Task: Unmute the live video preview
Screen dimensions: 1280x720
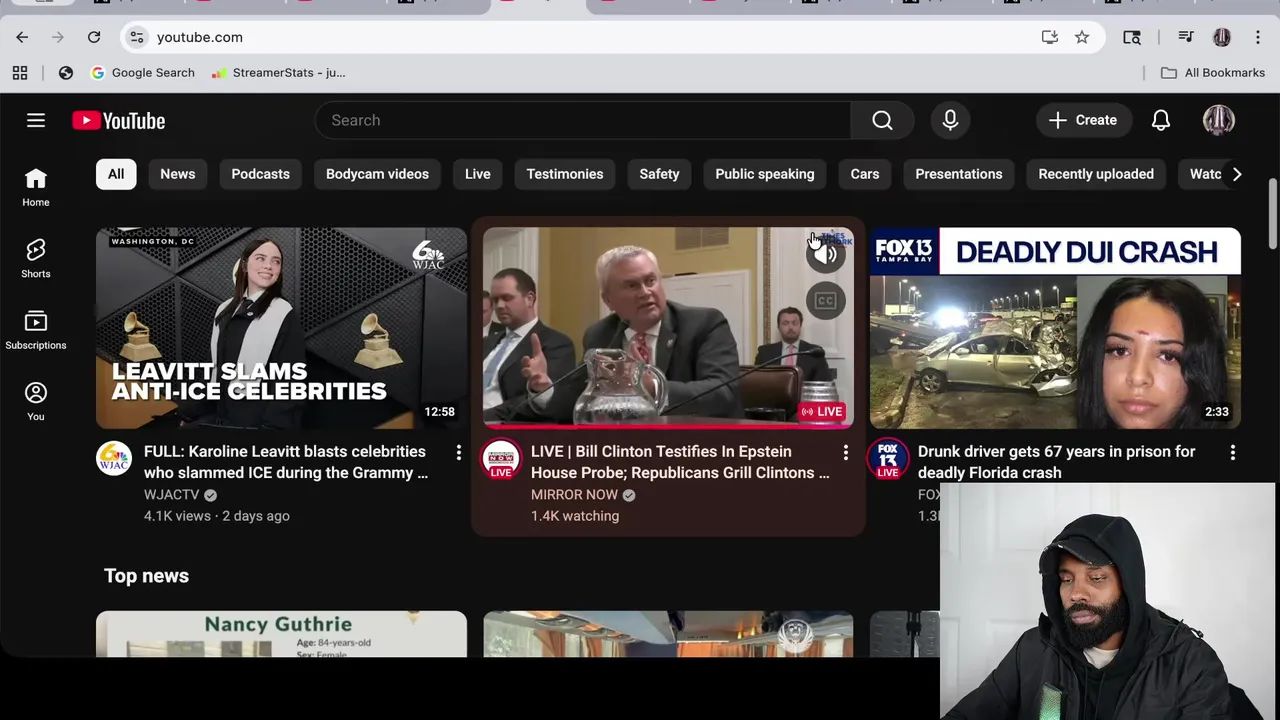Action: coord(826,254)
